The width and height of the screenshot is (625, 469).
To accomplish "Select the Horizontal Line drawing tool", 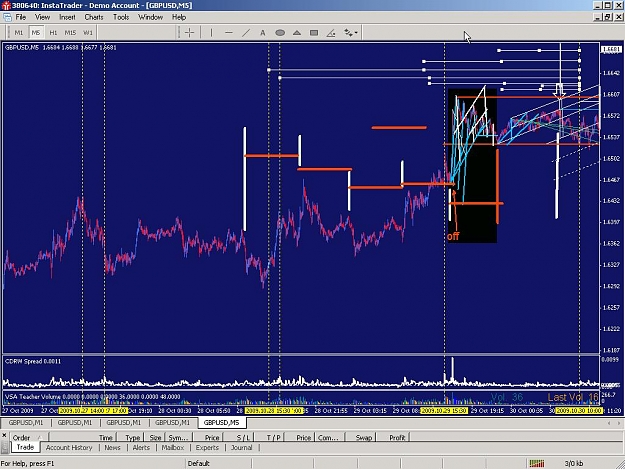I will tap(229, 33).
